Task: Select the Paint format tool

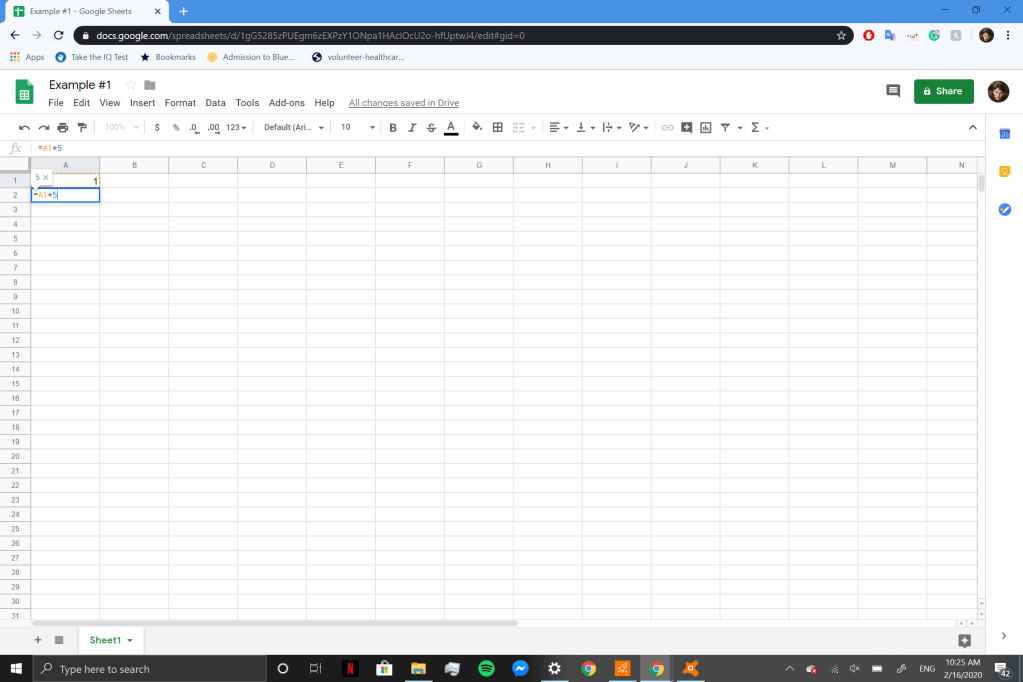Action: tap(82, 127)
